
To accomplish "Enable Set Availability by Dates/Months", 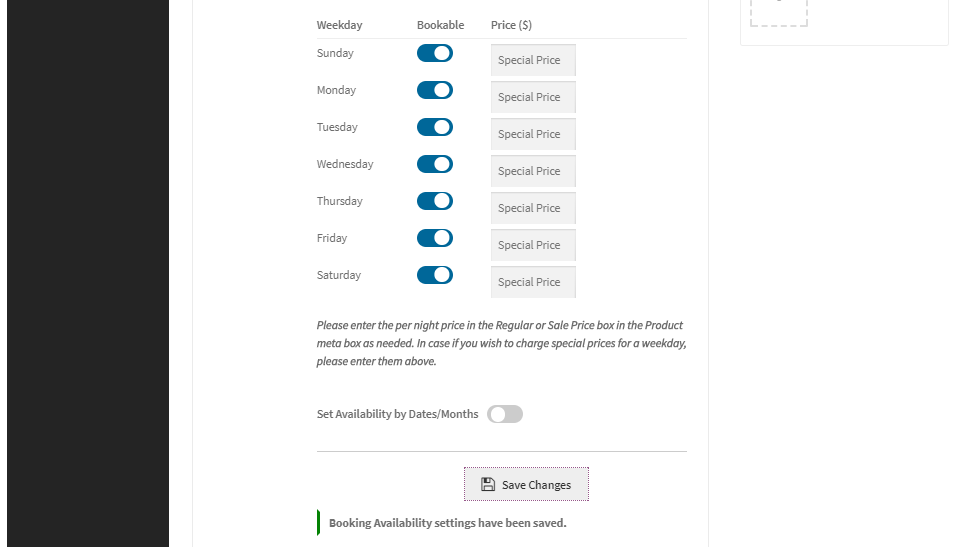I will (x=505, y=414).
